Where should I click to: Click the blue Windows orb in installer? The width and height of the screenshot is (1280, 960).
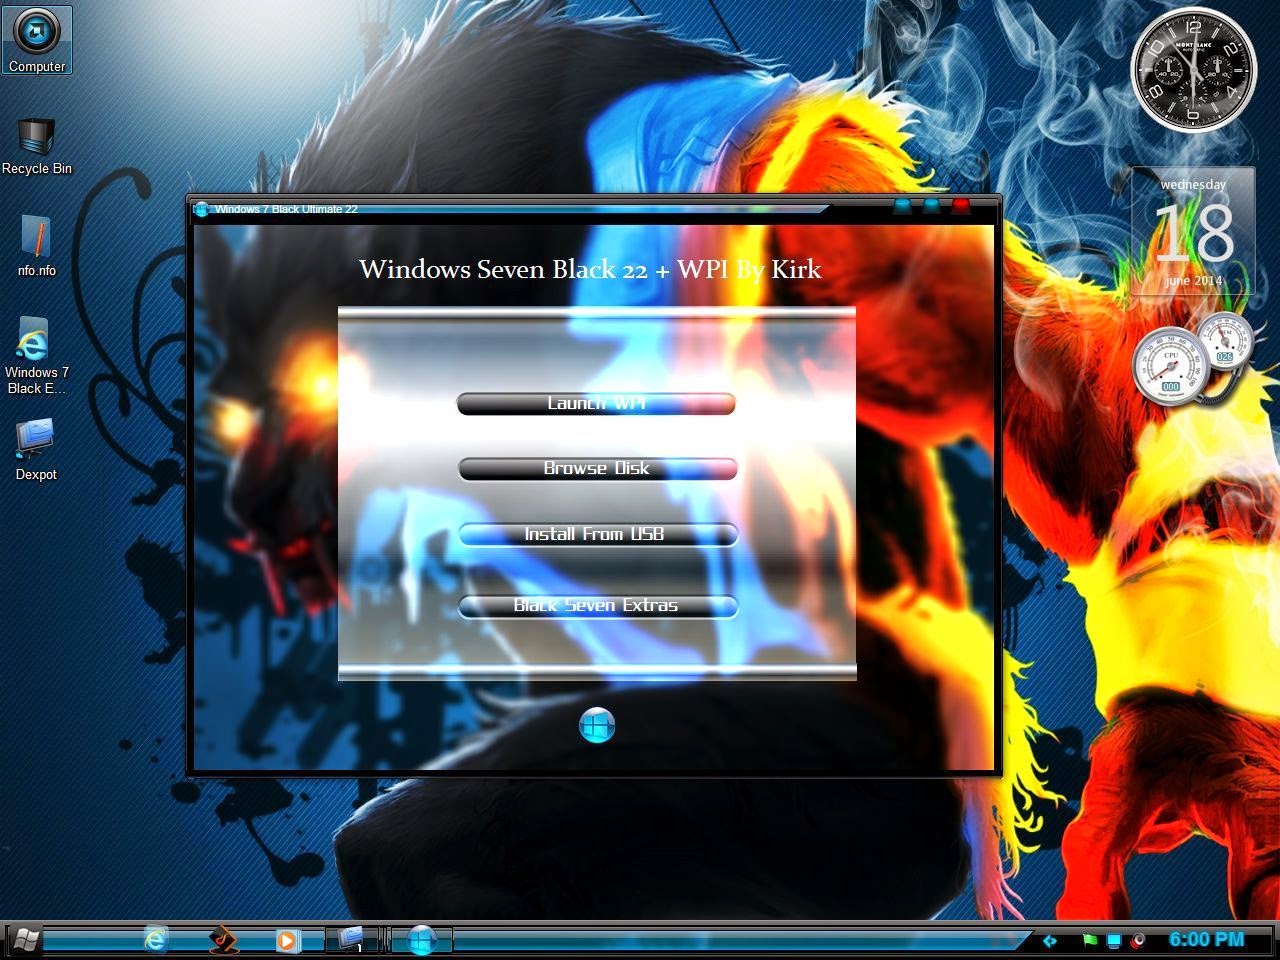[597, 725]
